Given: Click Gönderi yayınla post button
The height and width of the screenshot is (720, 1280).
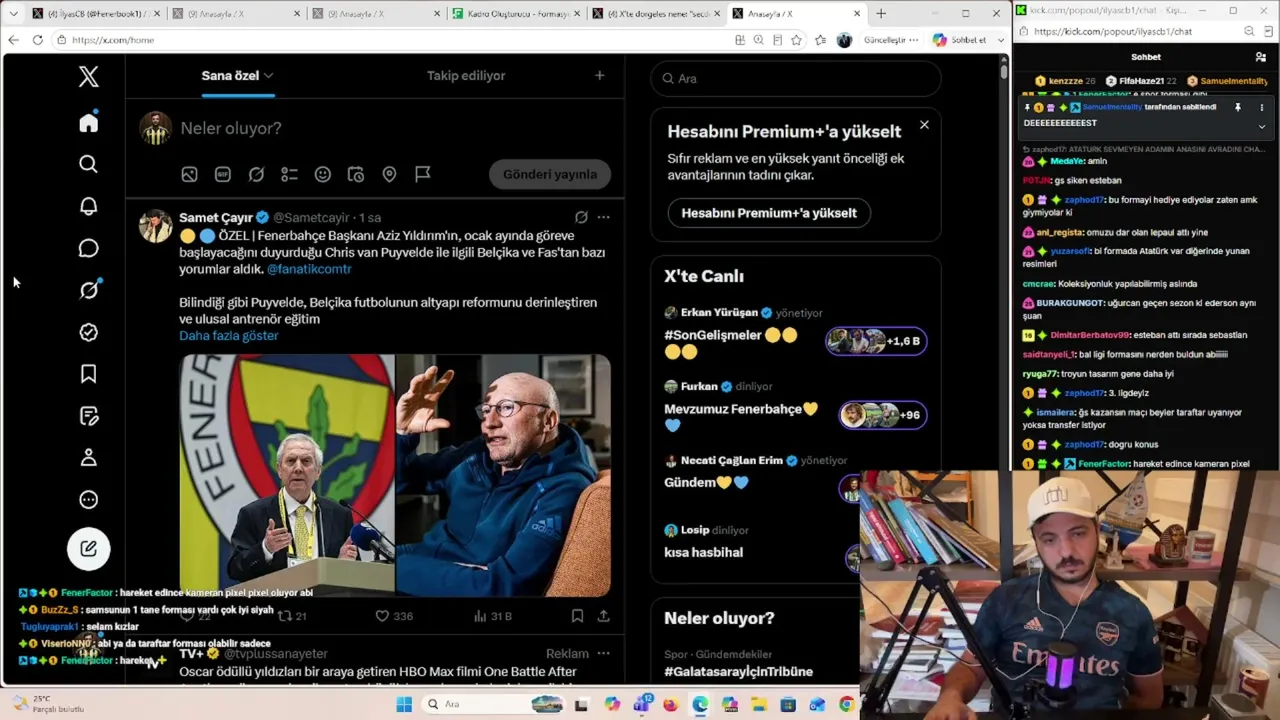Looking at the screenshot, I should click(550, 174).
